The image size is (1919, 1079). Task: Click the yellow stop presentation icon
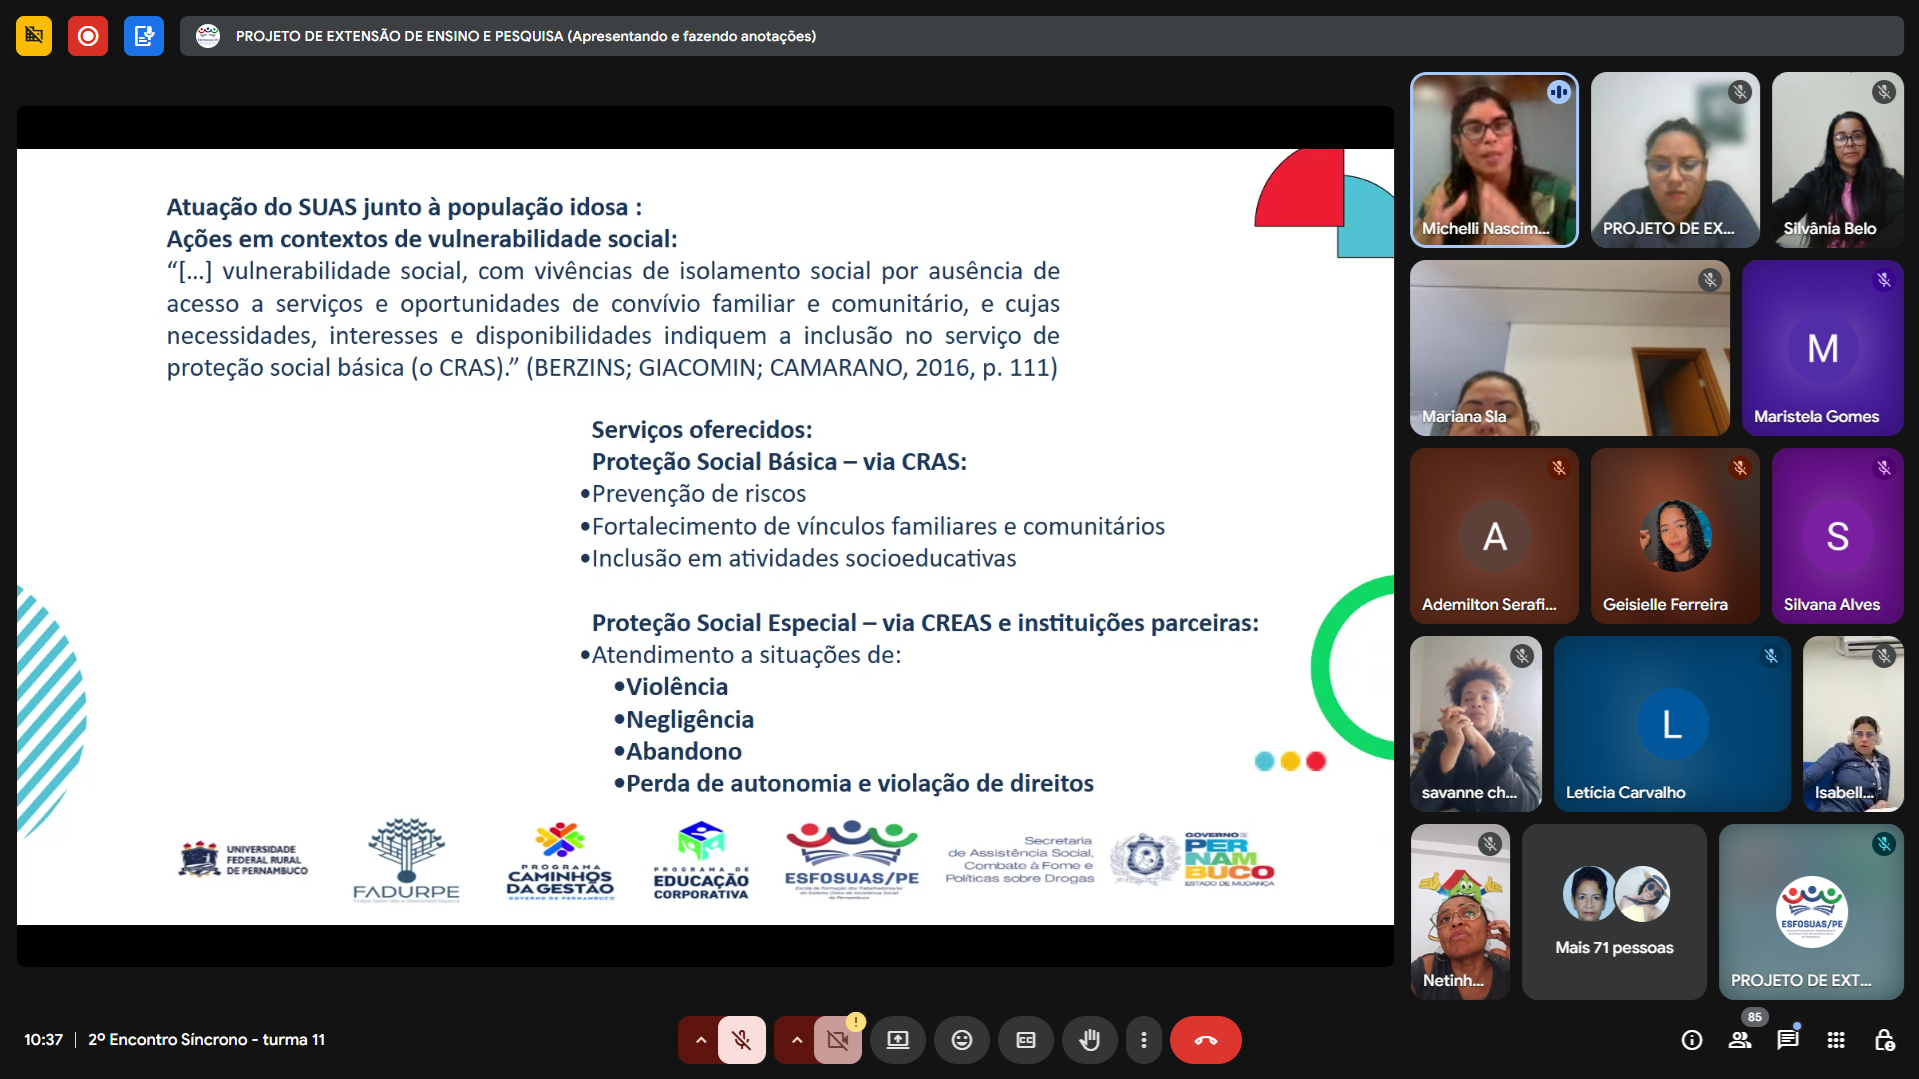[x=34, y=36]
